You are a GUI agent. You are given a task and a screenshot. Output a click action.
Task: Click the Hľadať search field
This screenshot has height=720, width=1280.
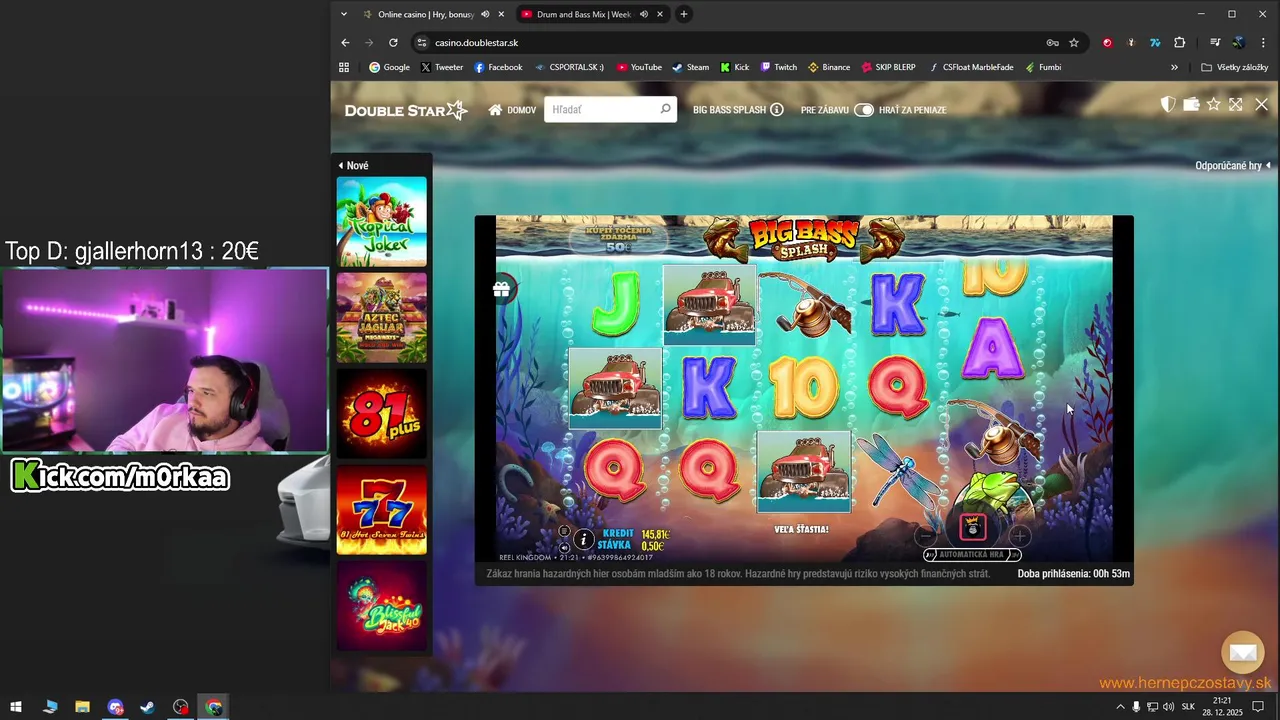click(x=610, y=109)
